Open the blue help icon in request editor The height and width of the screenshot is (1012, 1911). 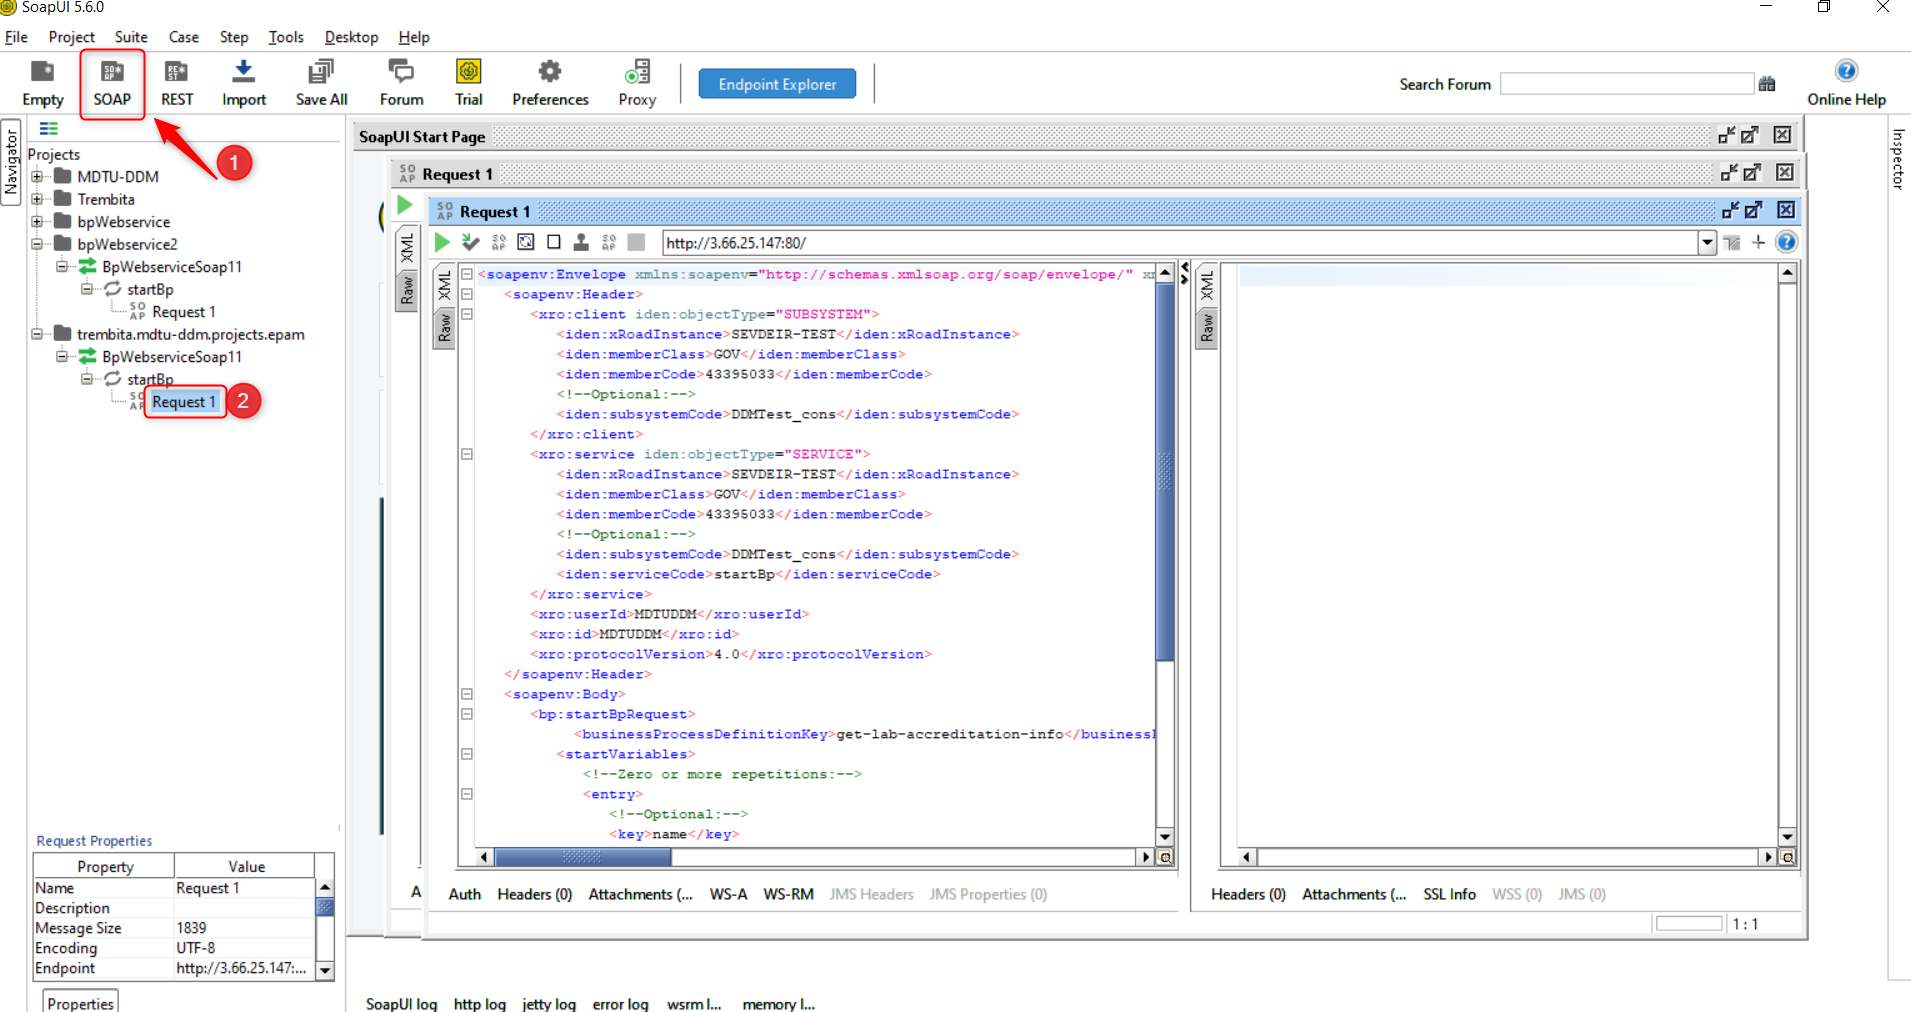pos(1786,242)
